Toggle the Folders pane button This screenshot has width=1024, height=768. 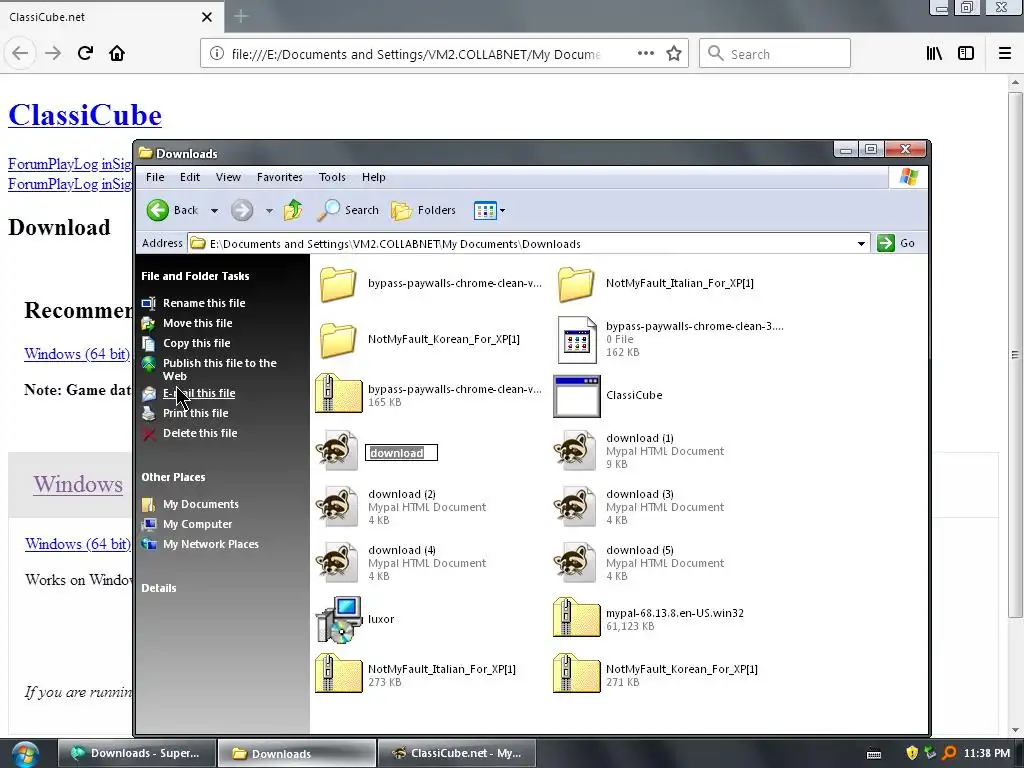coord(423,210)
